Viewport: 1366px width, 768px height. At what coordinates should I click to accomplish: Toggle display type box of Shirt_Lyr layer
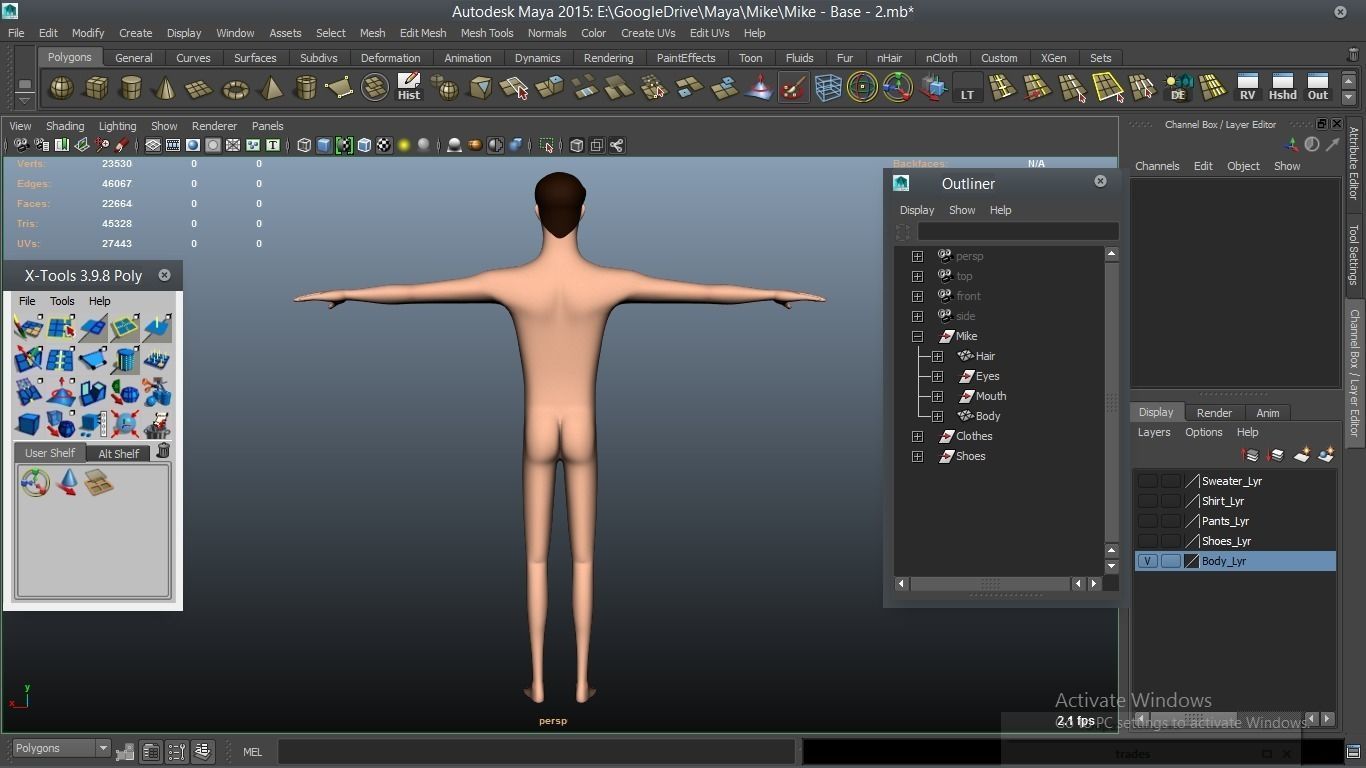1170,501
